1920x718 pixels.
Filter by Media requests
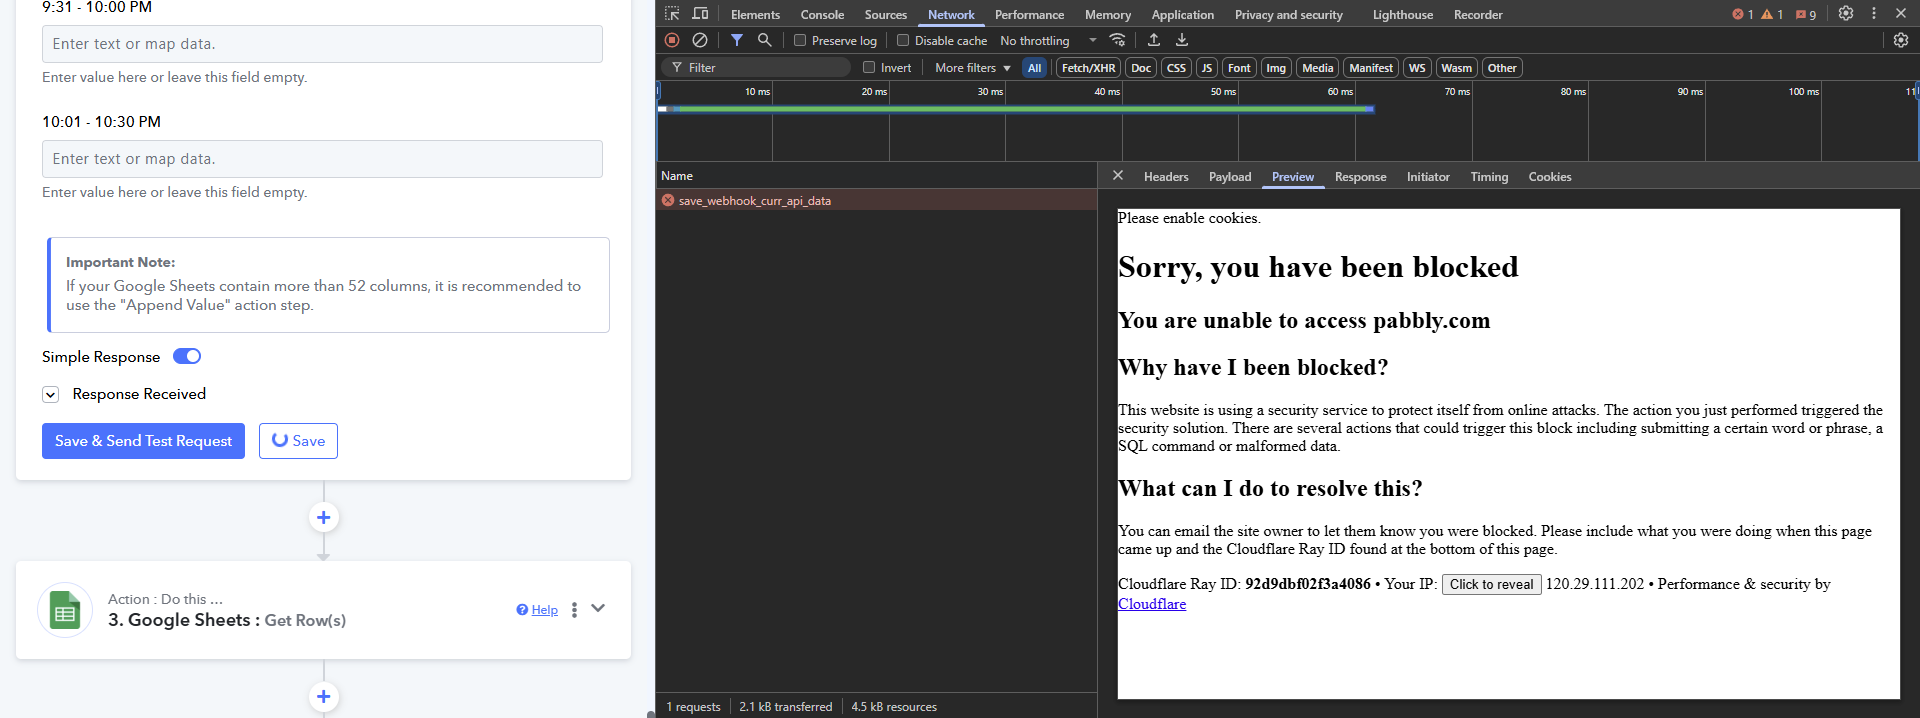(1317, 68)
